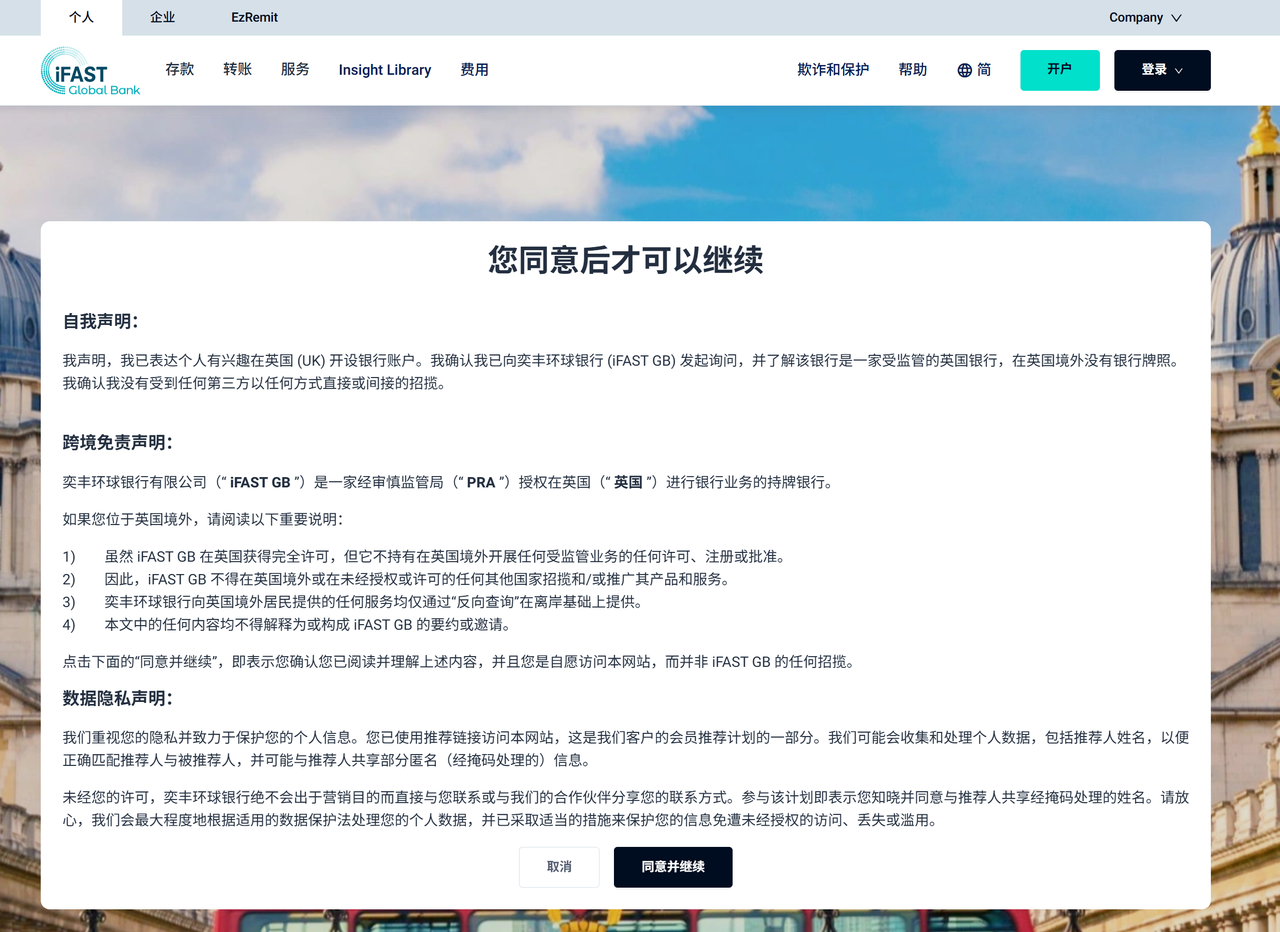Click 取消 to cancel the consent dialog

coord(558,867)
